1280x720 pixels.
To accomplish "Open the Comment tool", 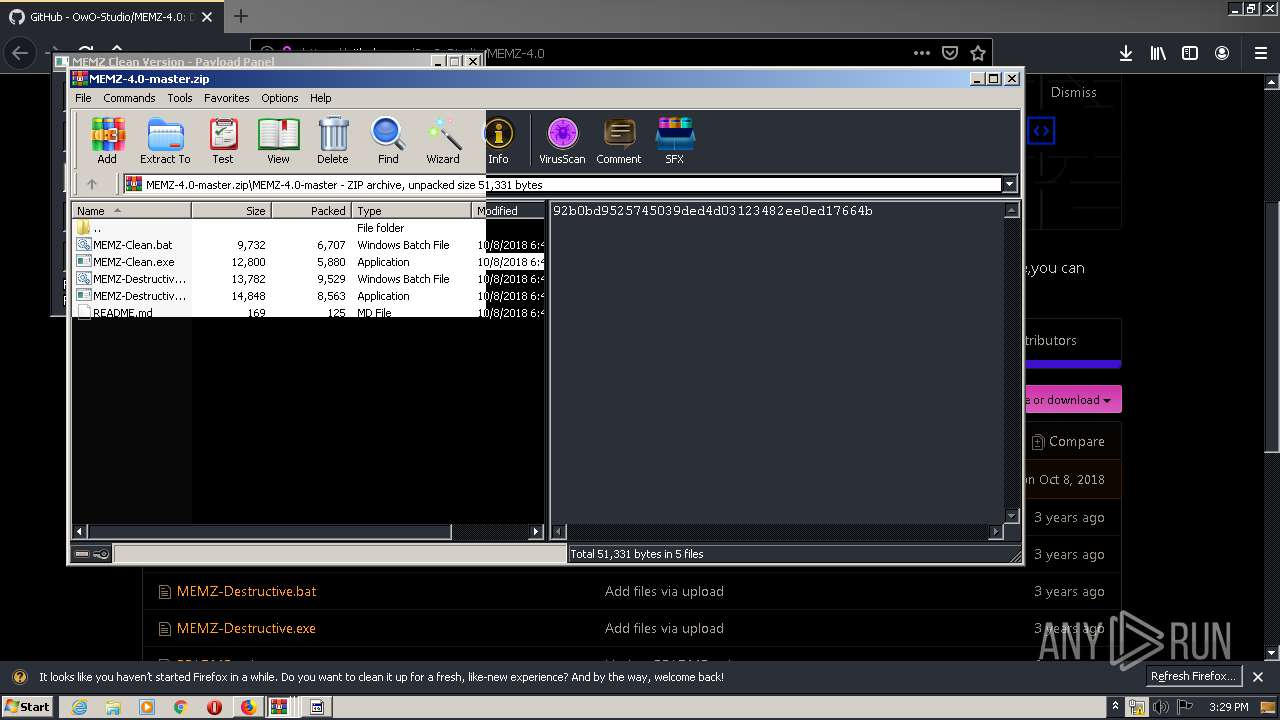I will [619, 140].
